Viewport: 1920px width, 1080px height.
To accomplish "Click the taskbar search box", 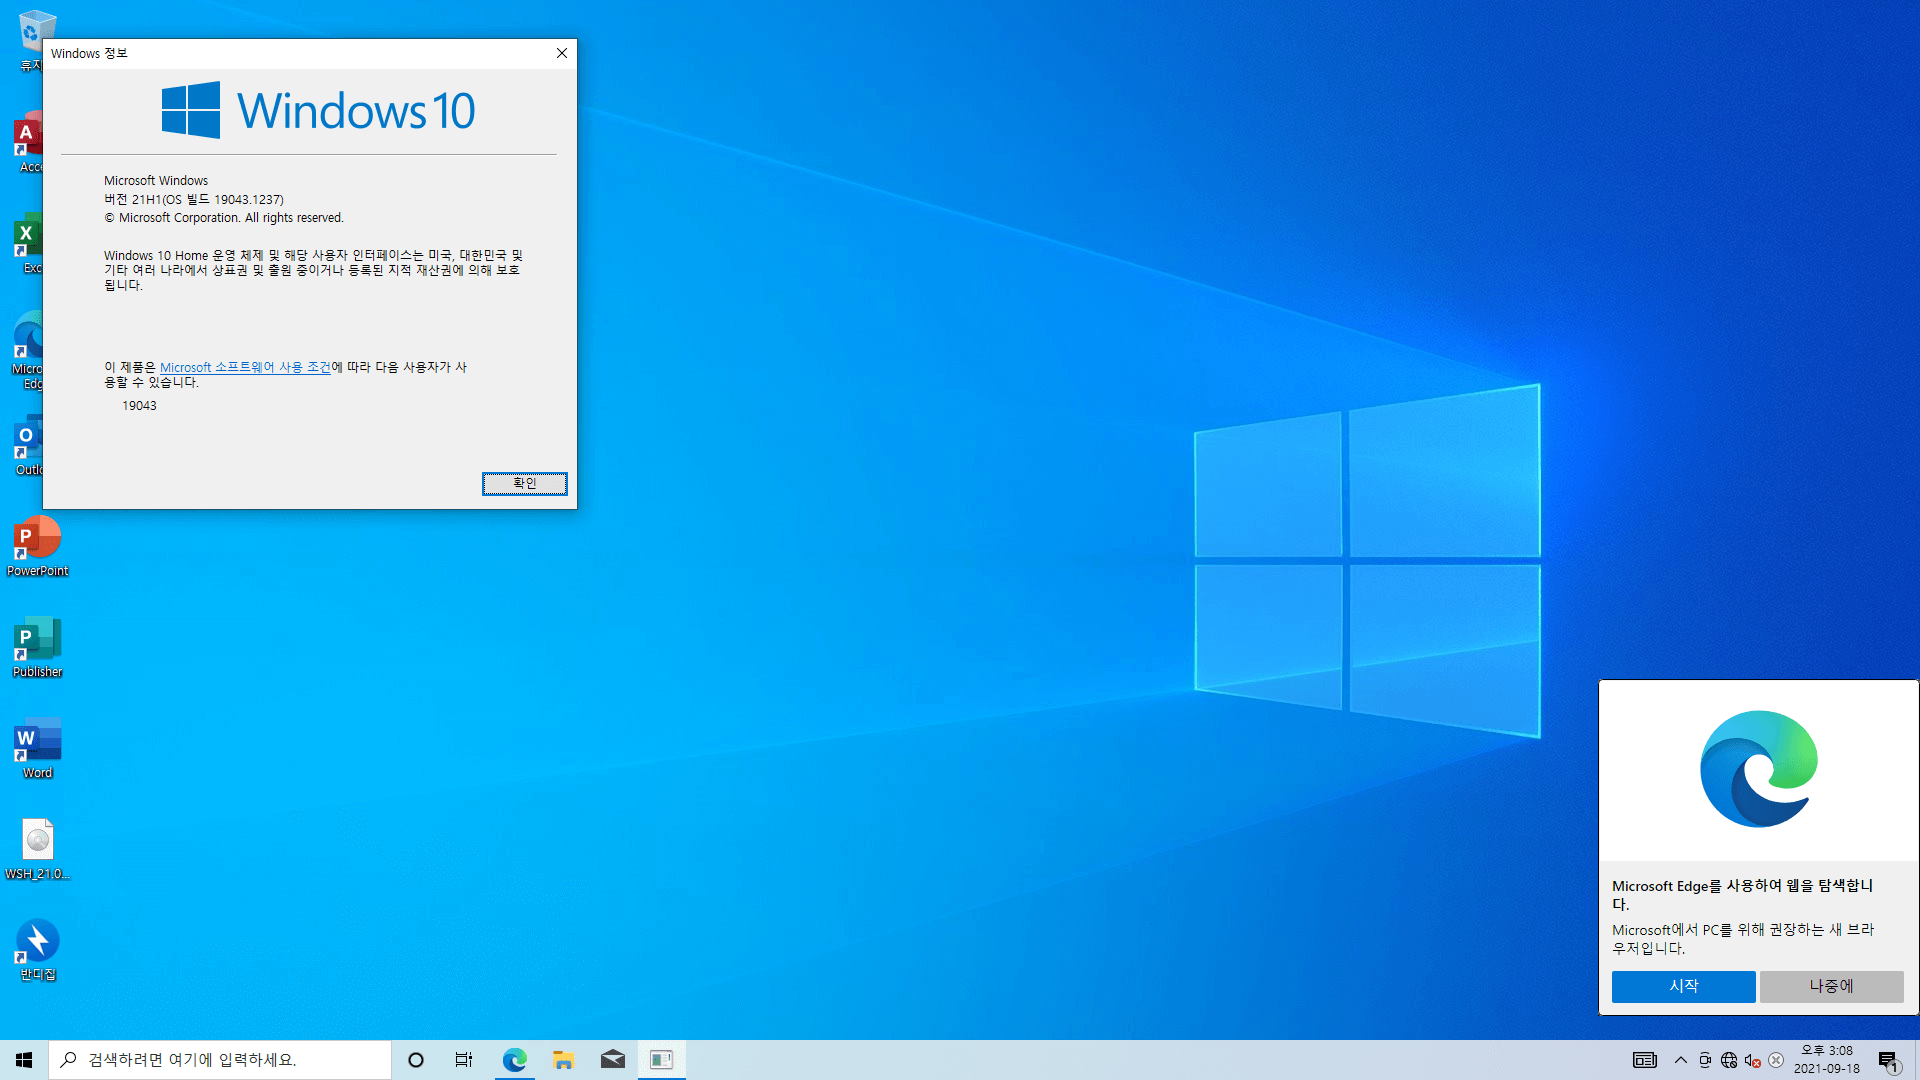I will coord(220,1060).
